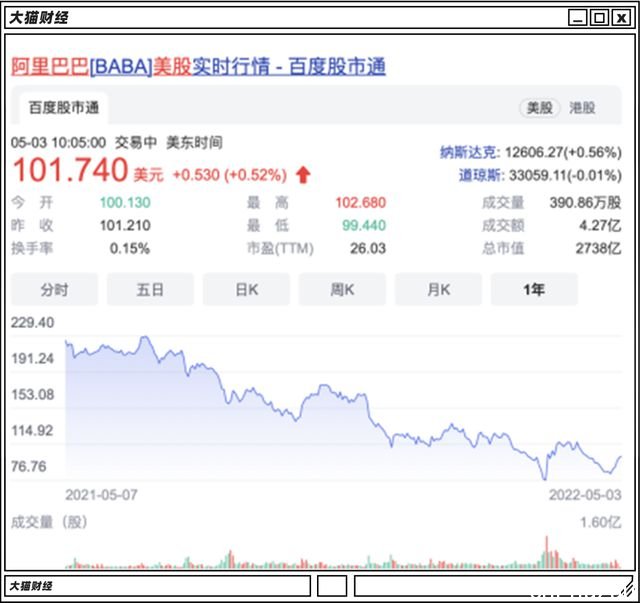Minimize the 大猫财经 window
Image resolution: width=640 pixels, height=603 pixels.
578,18
